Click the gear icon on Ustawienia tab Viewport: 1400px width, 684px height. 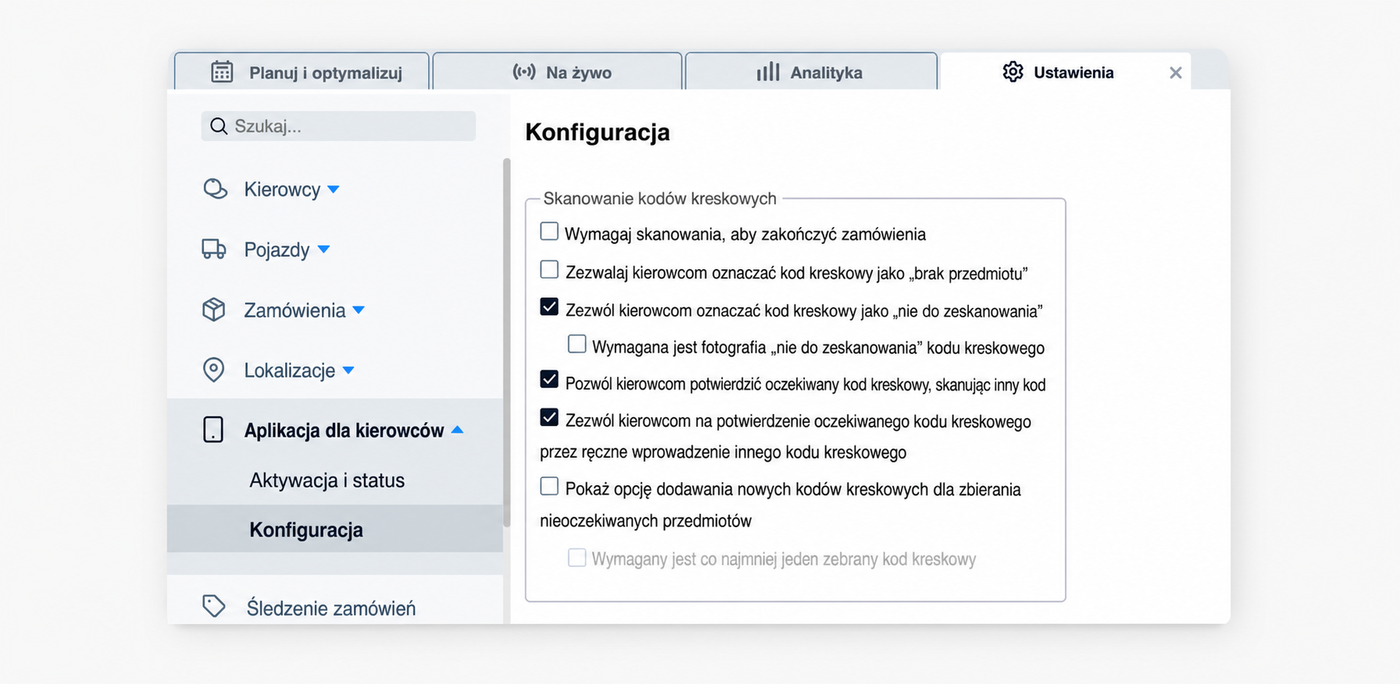(1013, 72)
